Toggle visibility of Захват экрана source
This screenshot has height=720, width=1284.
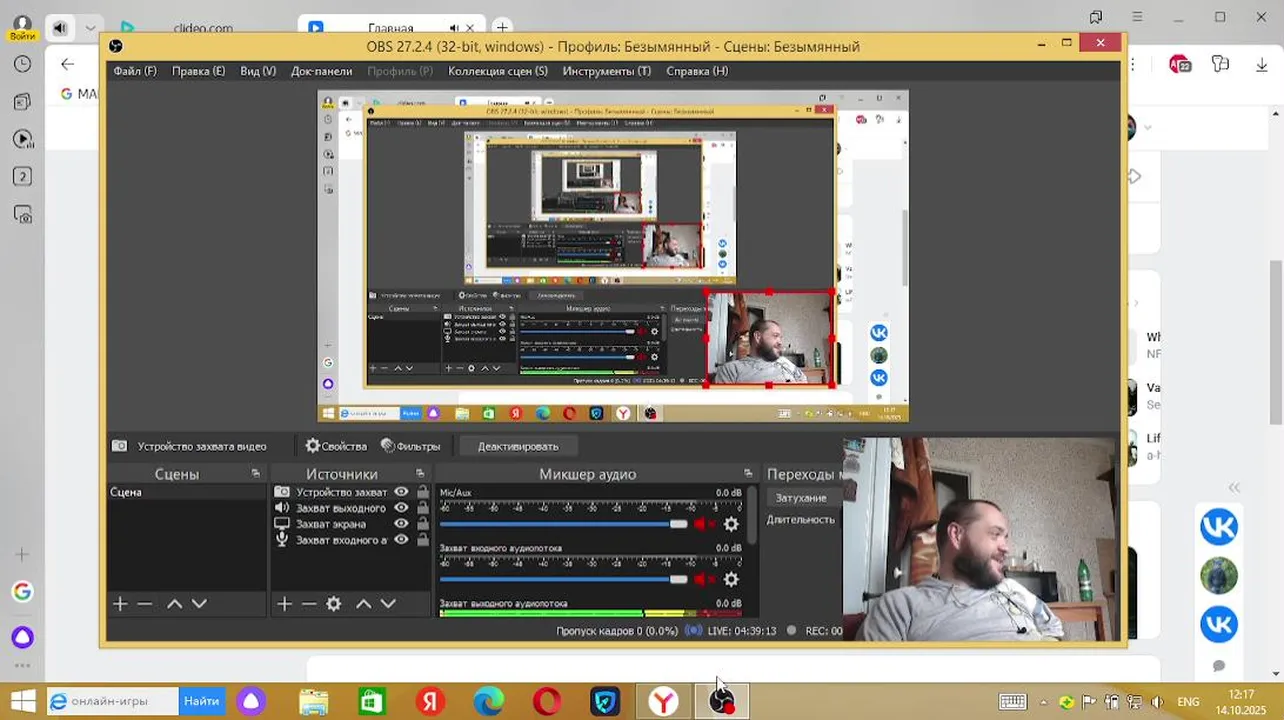tap(401, 524)
